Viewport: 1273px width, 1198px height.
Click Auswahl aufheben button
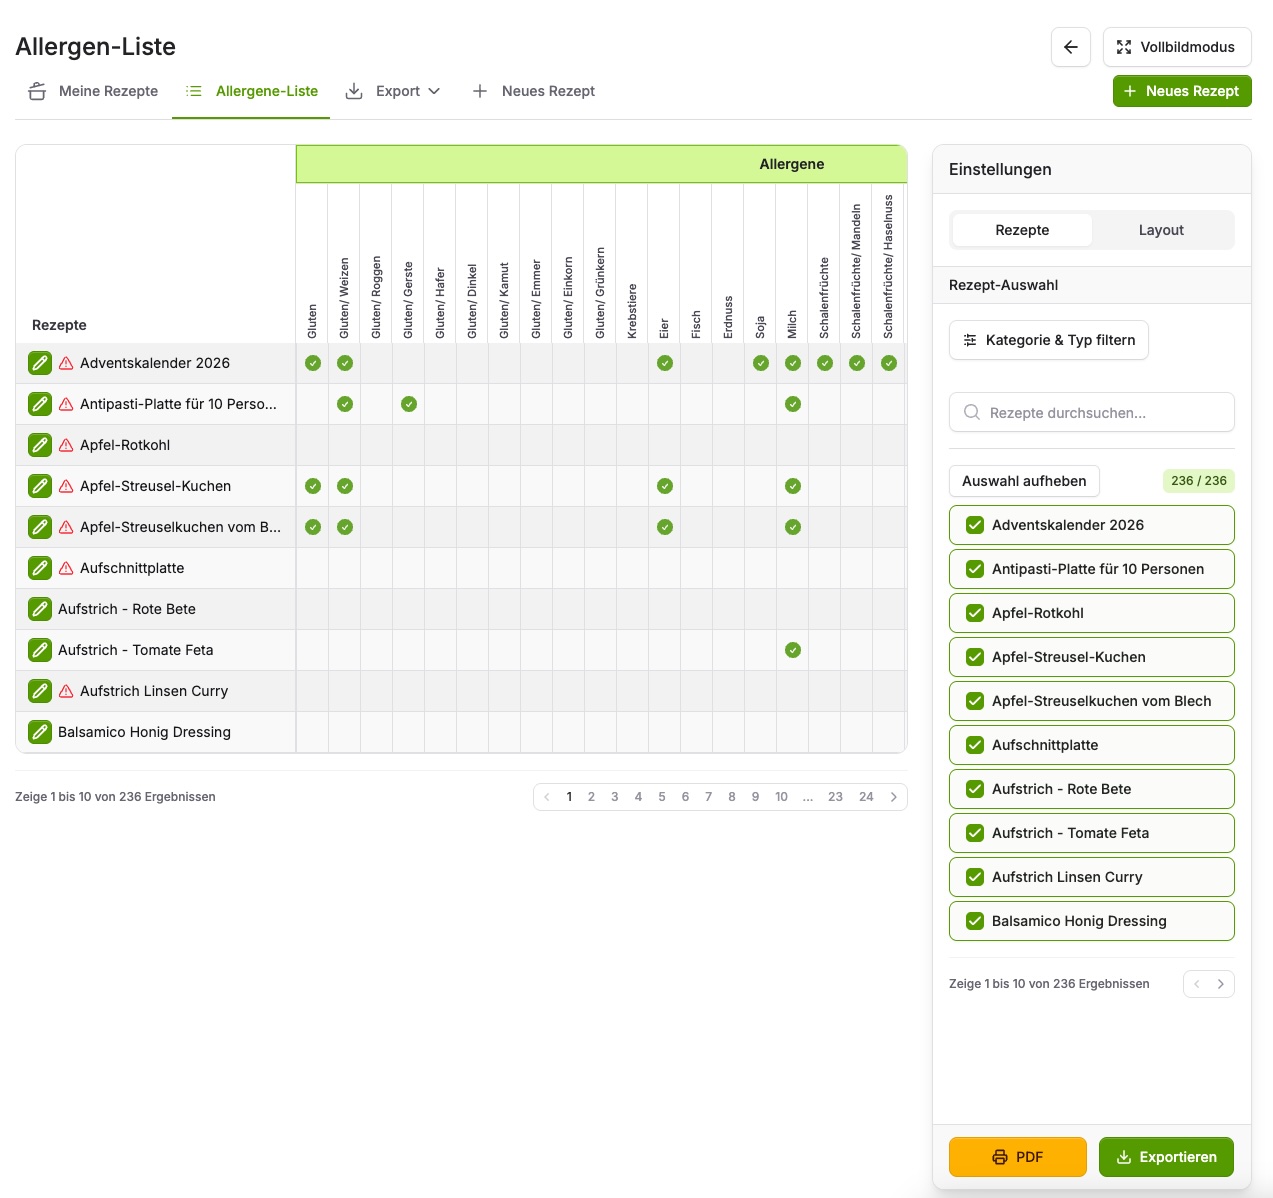(1024, 481)
